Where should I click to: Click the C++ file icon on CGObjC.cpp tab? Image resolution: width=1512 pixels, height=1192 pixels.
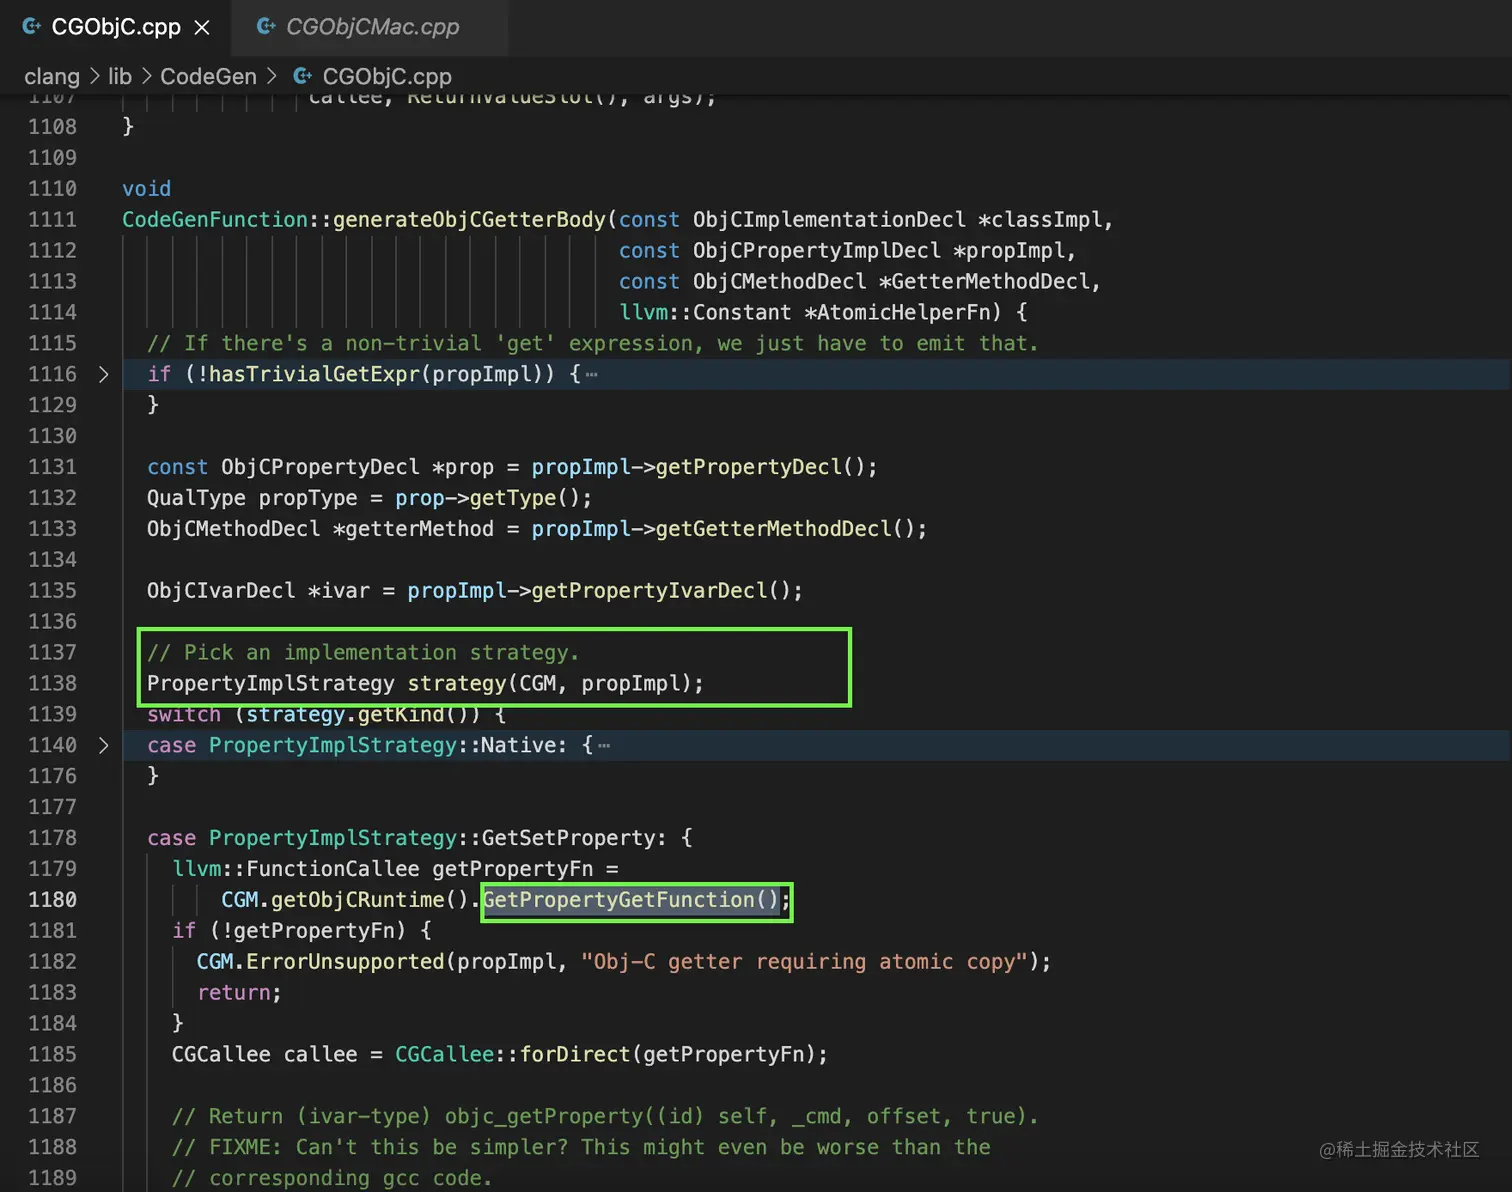(31, 27)
